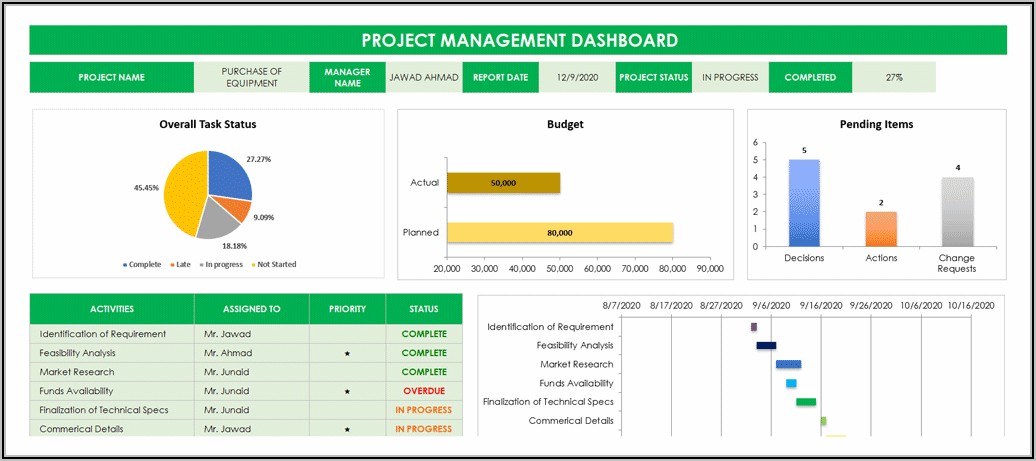Click the gray Change Requests bar

click(x=957, y=212)
